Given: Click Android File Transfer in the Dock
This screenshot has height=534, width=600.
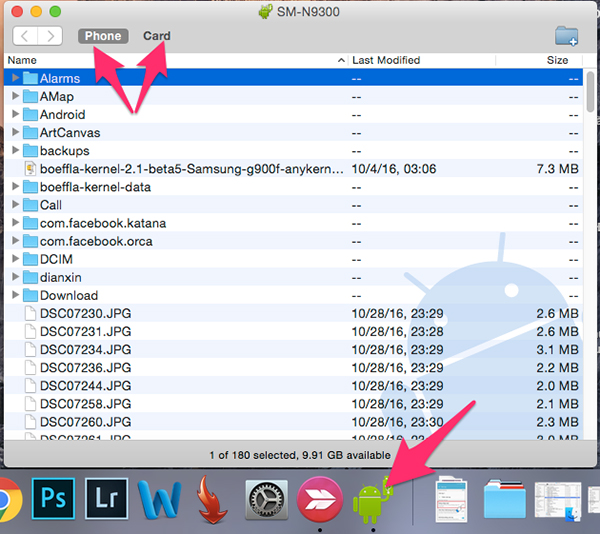Looking at the screenshot, I should [373, 500].
